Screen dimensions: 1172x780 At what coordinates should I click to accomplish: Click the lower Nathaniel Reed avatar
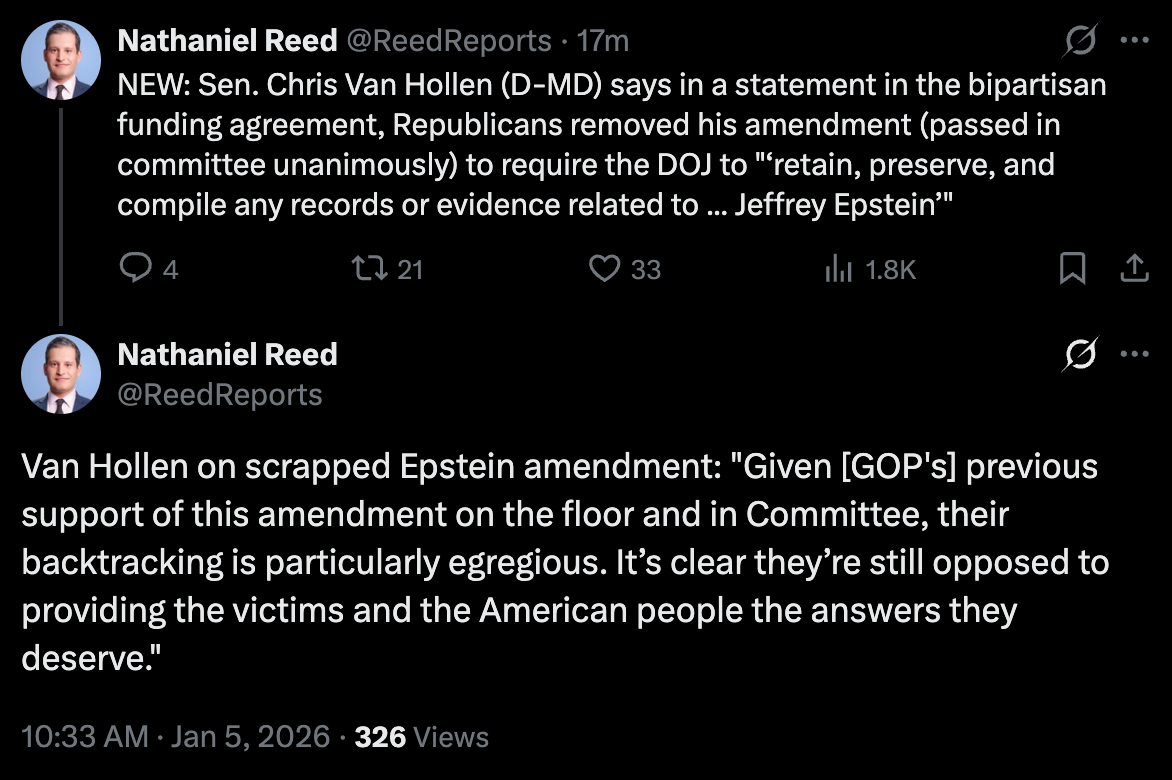(x=60, y=374)
